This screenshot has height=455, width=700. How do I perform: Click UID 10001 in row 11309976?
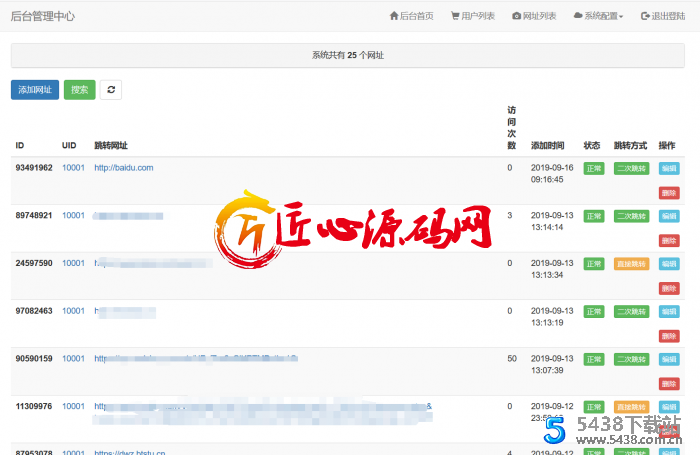click(73, 406)
